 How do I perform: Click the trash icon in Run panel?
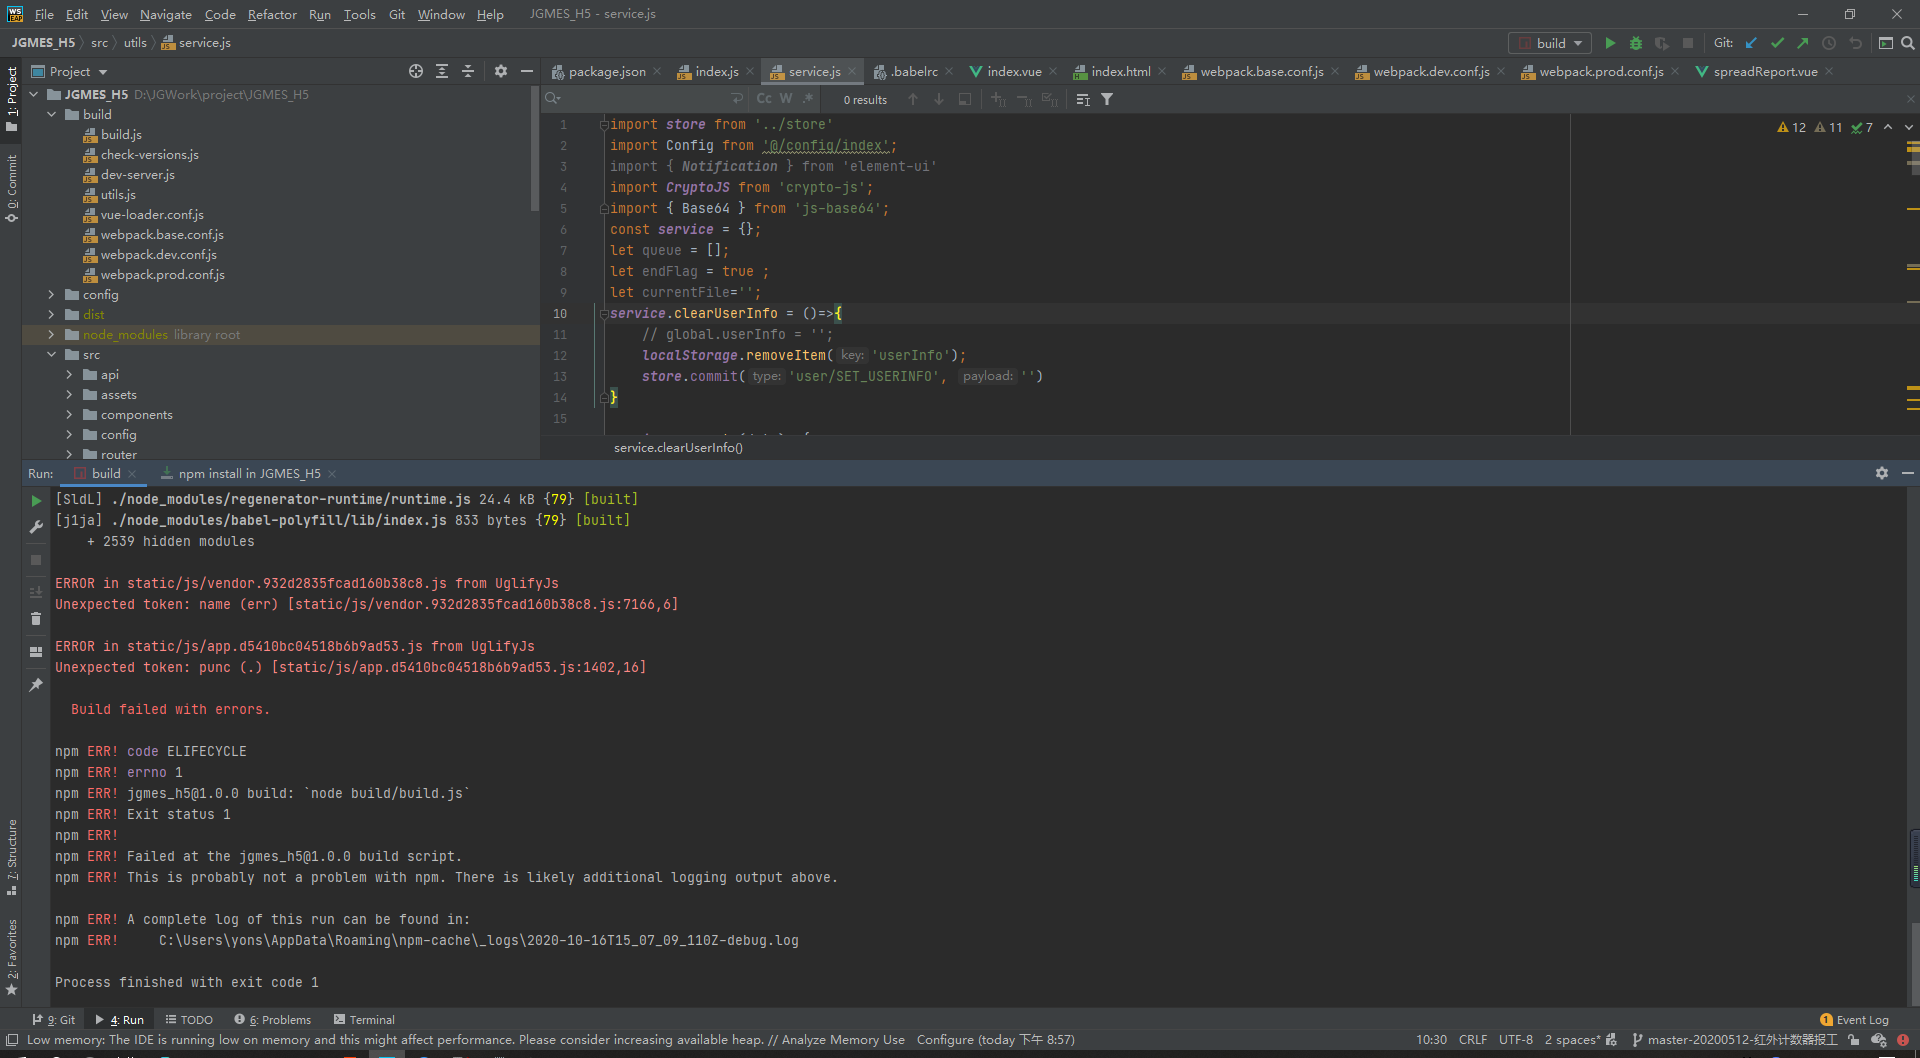[36, 619]
